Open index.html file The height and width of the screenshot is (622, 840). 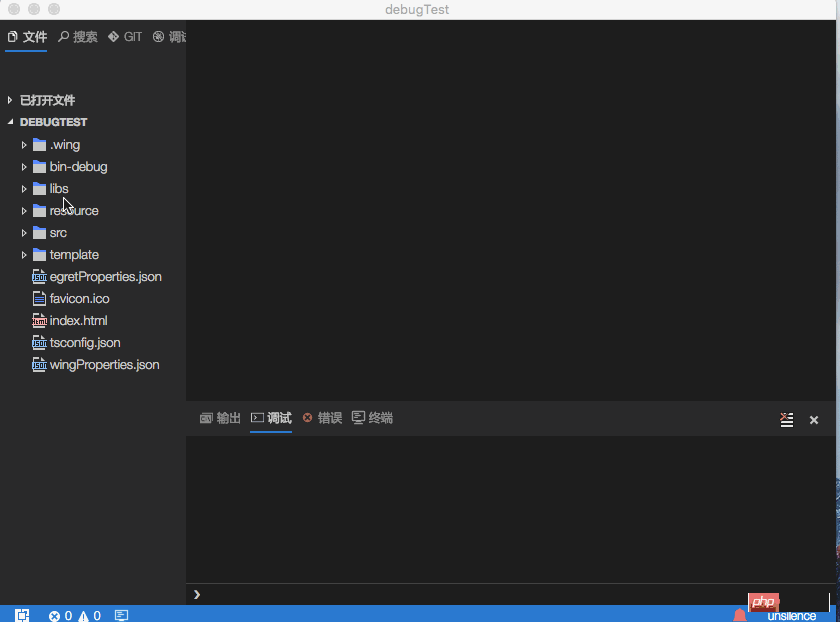click(78, 320)
